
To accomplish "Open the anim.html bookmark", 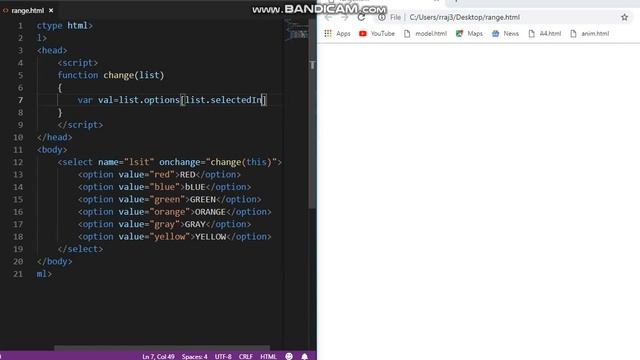I will pos(589,33).
